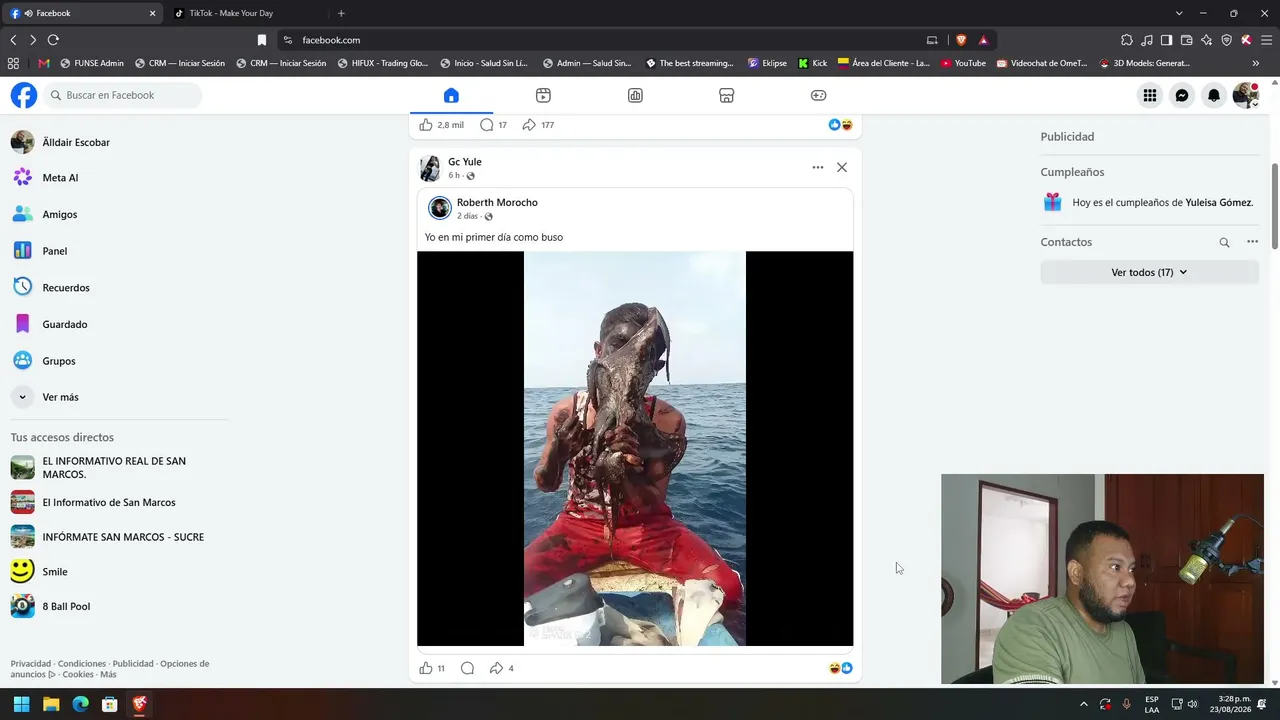Focus the Buscar en Facebook search field
Screen dimensions: 1280x720
pyautogui.click(x=123, y=95)
